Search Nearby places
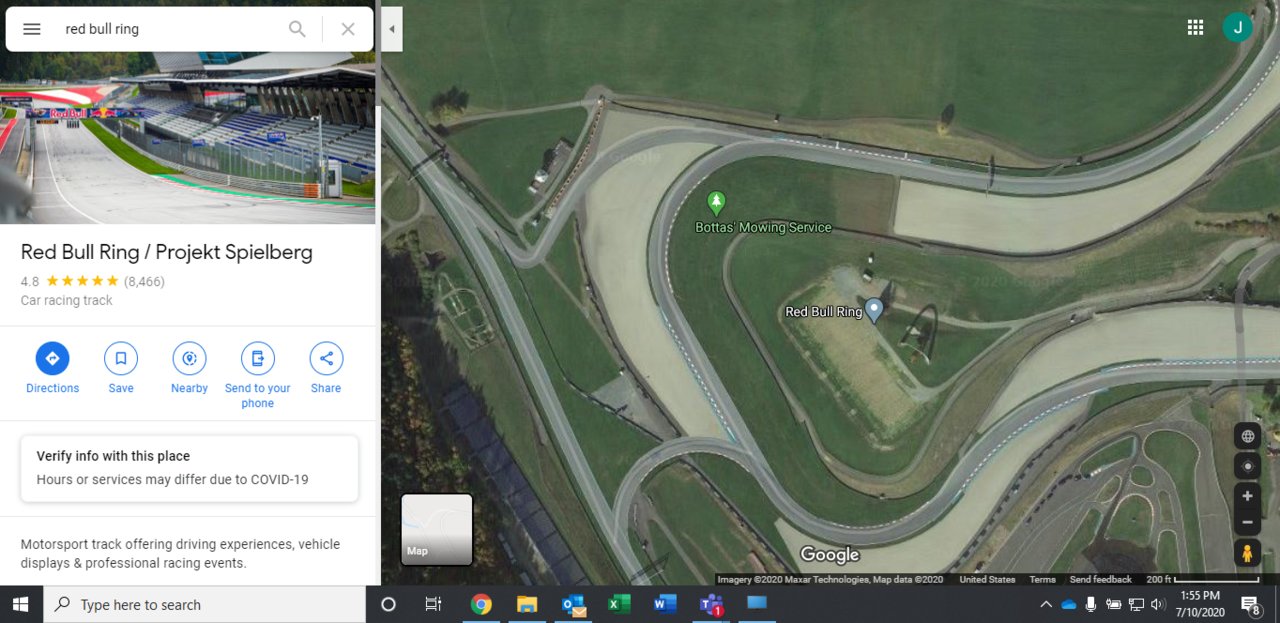Screen dimensions: 1280x623 189,368
